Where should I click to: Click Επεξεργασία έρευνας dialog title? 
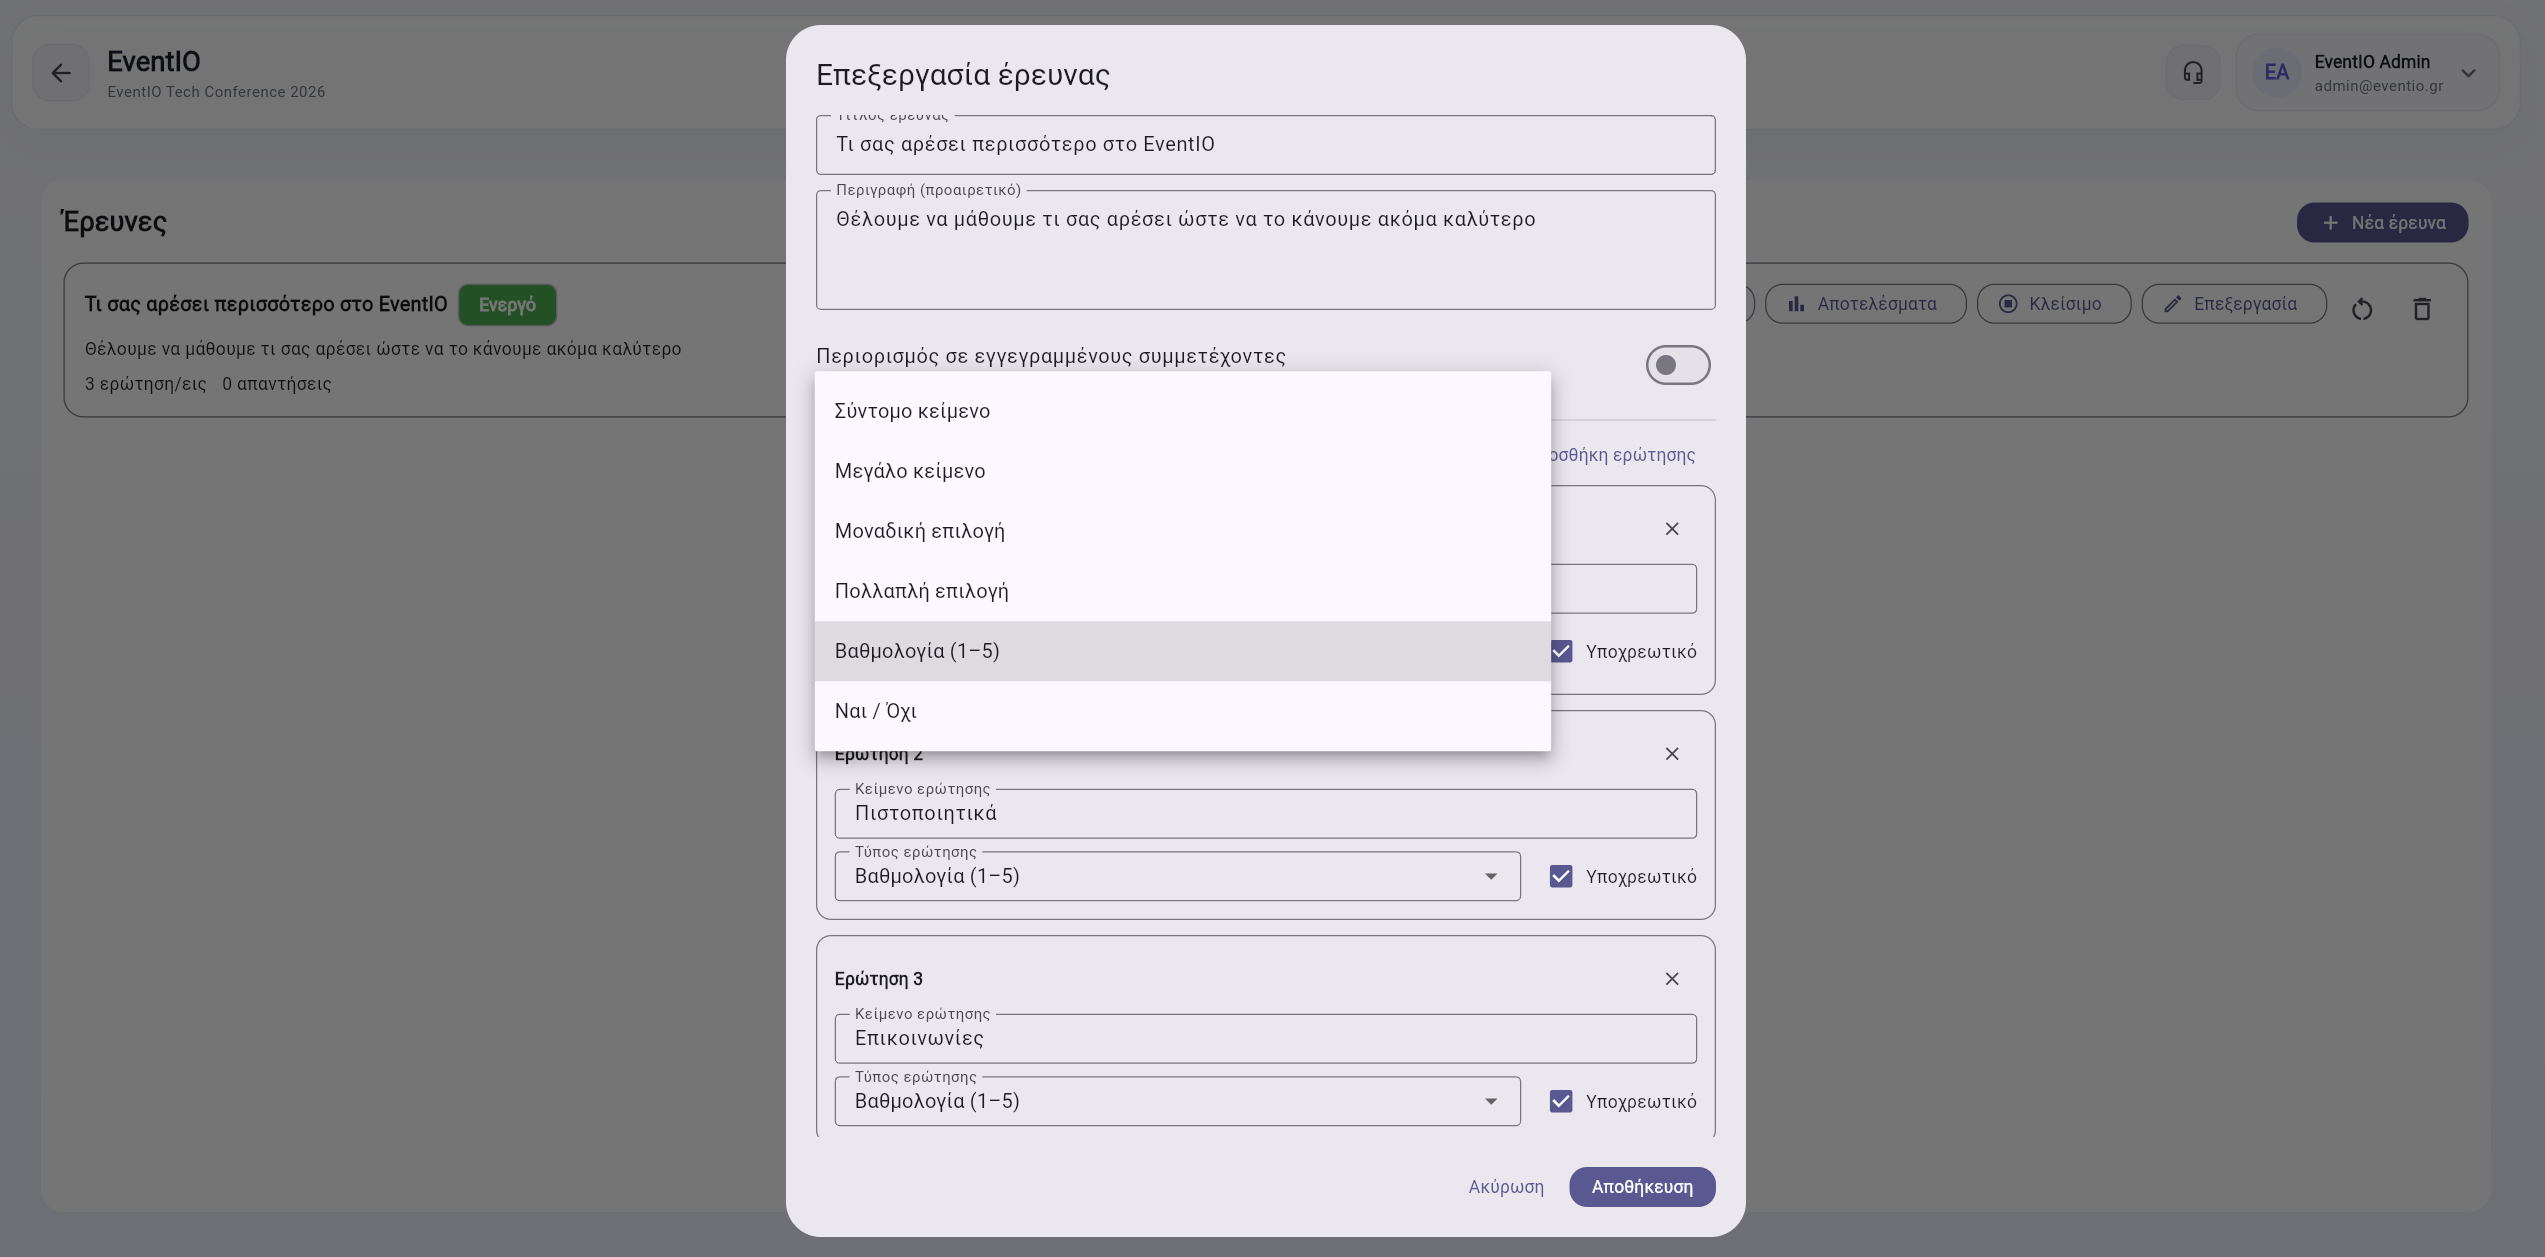(x=963, y=75)
